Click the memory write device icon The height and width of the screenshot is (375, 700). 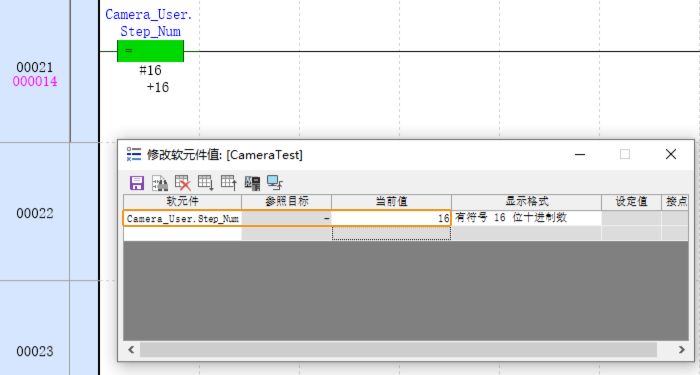(252, 183)
